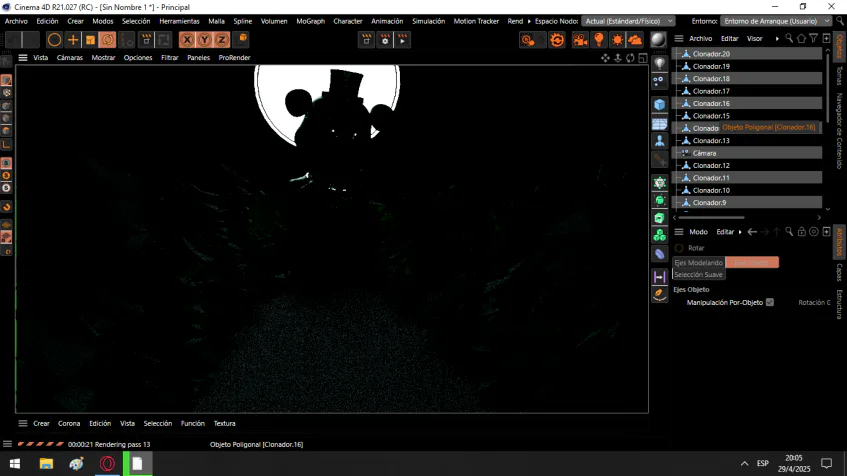
Task: Open viewport Cámaras menu
Action: click(x=70, y=58)
